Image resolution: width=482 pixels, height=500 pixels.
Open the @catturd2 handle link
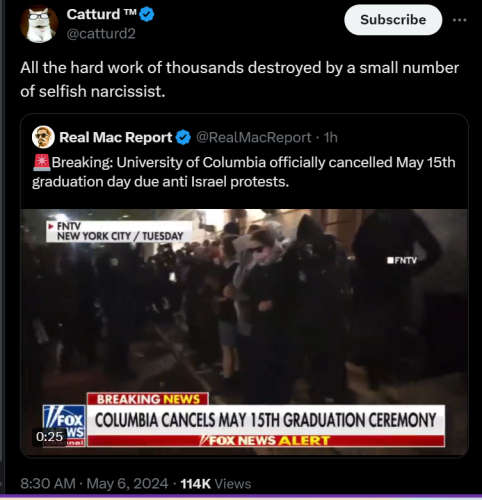click(x=101, y=34)
